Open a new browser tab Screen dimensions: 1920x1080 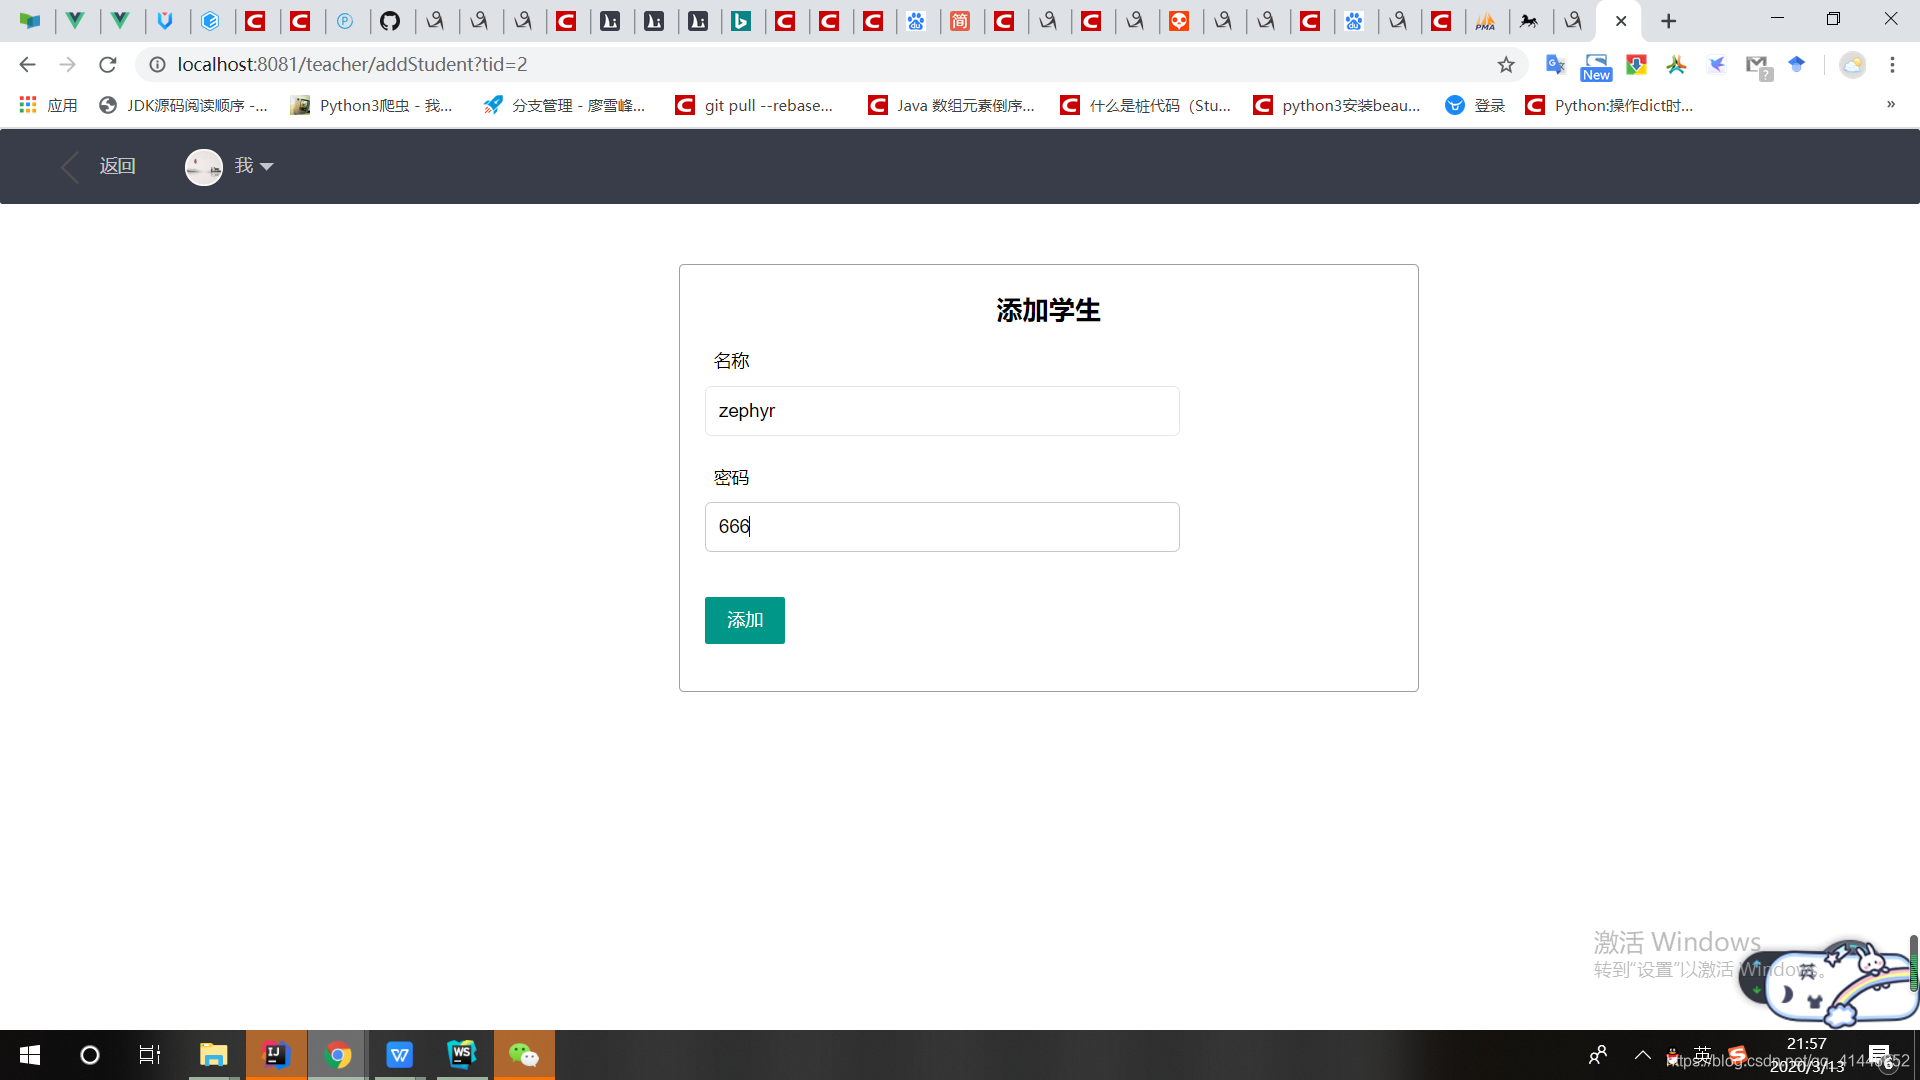pyautogui.click(x=1668, y=21)
